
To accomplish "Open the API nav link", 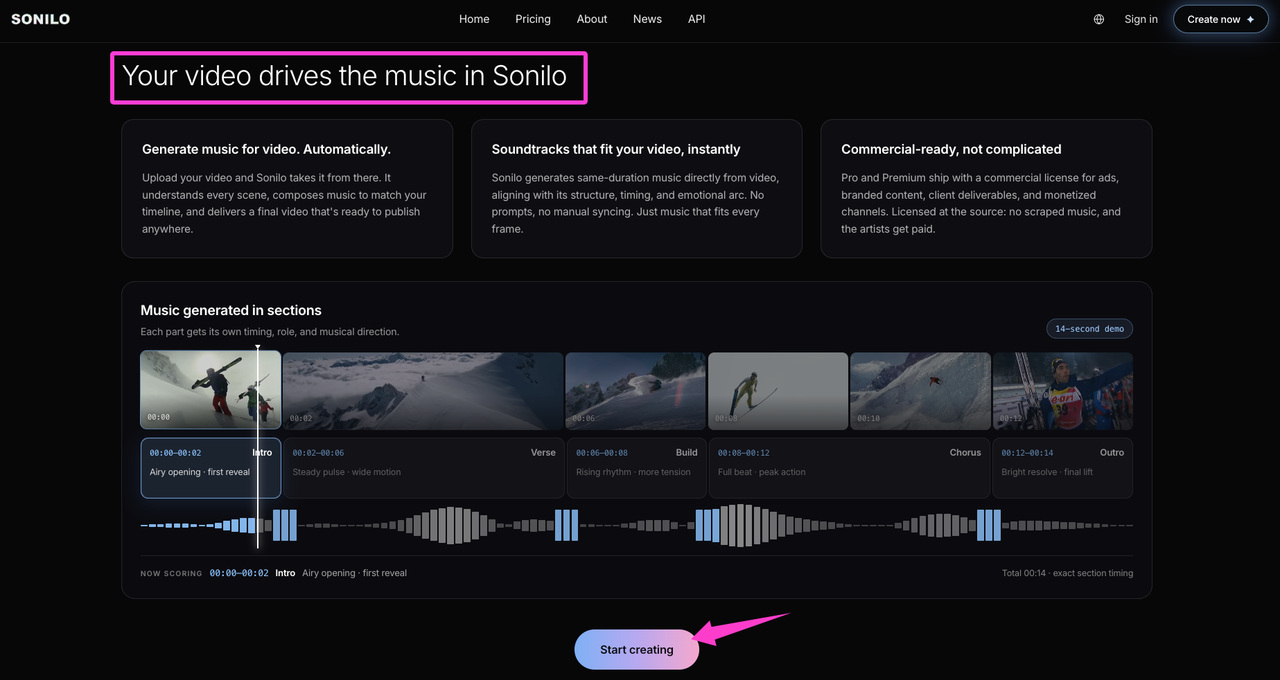I will [x=697, y=19].
